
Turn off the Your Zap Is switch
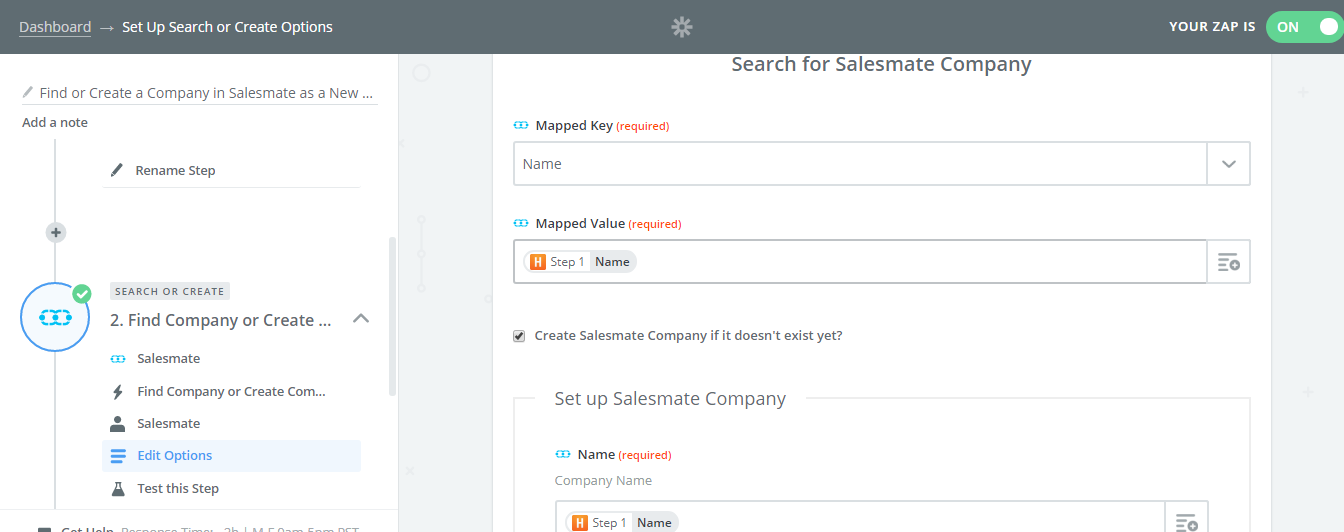(x=1304, y=27)
